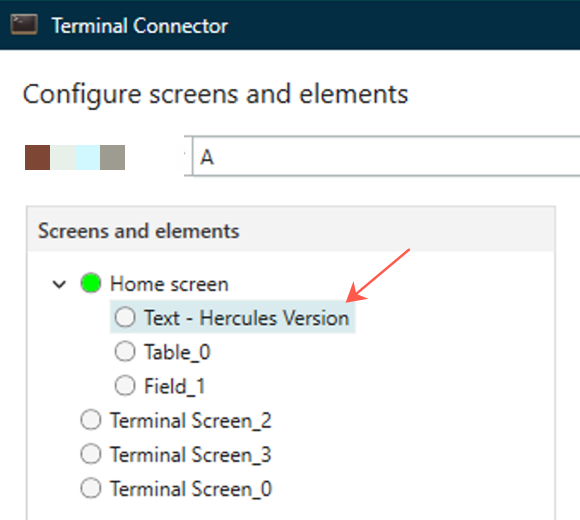
Task: Toggle the circle beside Table_0
Action: coord(125,351)
